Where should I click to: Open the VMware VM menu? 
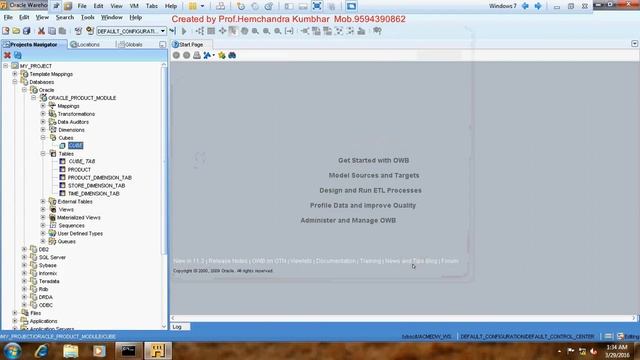pyautogui.click(x=134, y=6)
